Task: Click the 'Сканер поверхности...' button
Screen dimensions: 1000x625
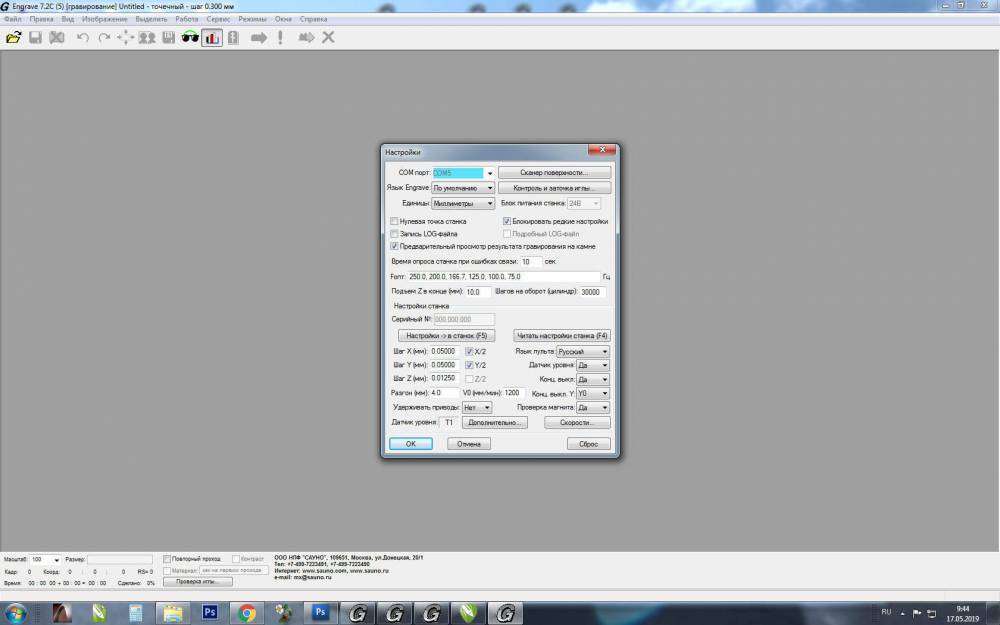Action: (x=554, y=173)
